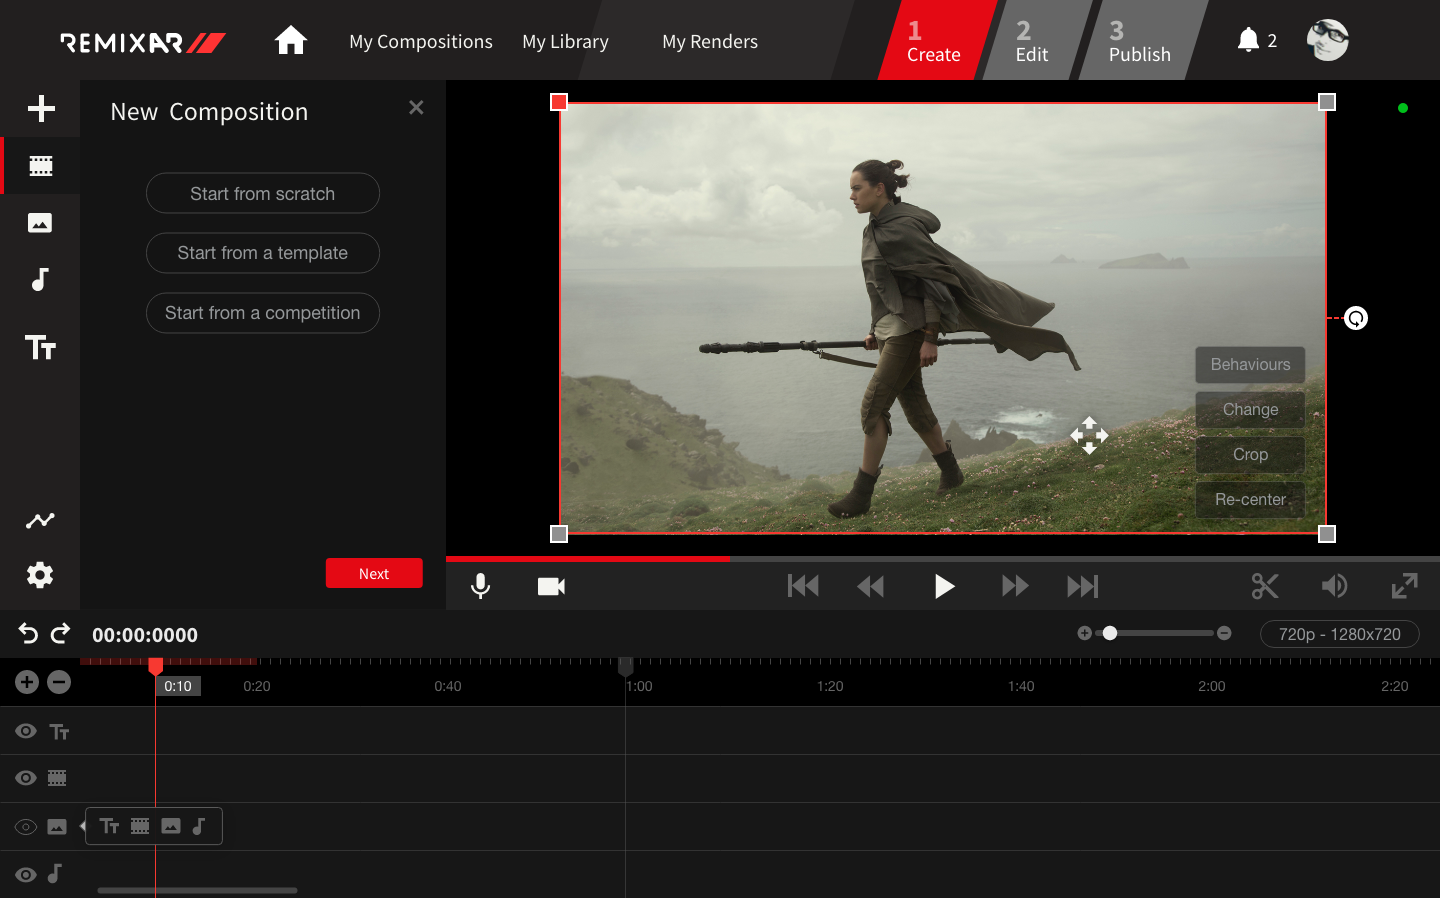This screenshot has height=899, width=1440.
Task: Click the timeline zoom slider handle
Action: tap(1110, 633)
